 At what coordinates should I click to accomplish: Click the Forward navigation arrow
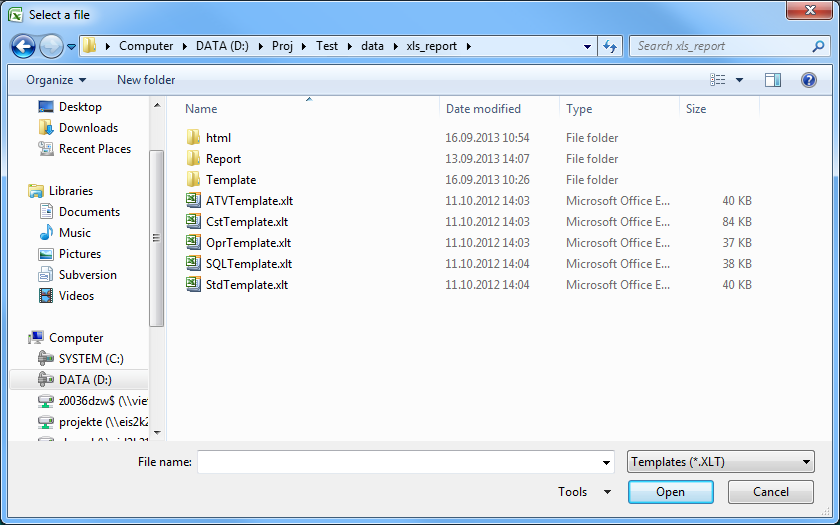tap(51, 47)
